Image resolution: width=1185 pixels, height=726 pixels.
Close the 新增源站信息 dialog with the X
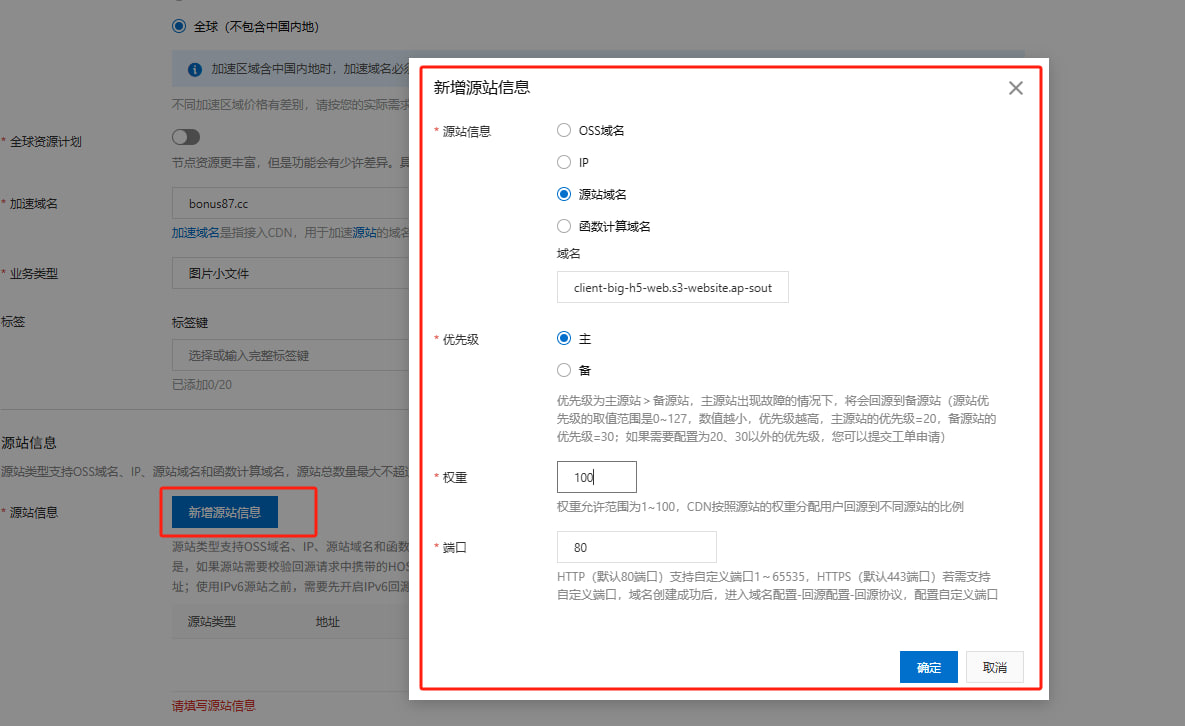[1015, 88]
